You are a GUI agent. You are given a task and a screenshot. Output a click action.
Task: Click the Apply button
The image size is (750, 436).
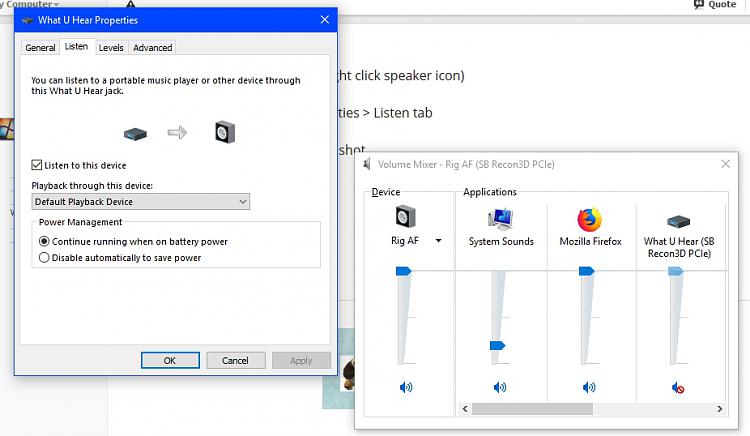point(301,360)
